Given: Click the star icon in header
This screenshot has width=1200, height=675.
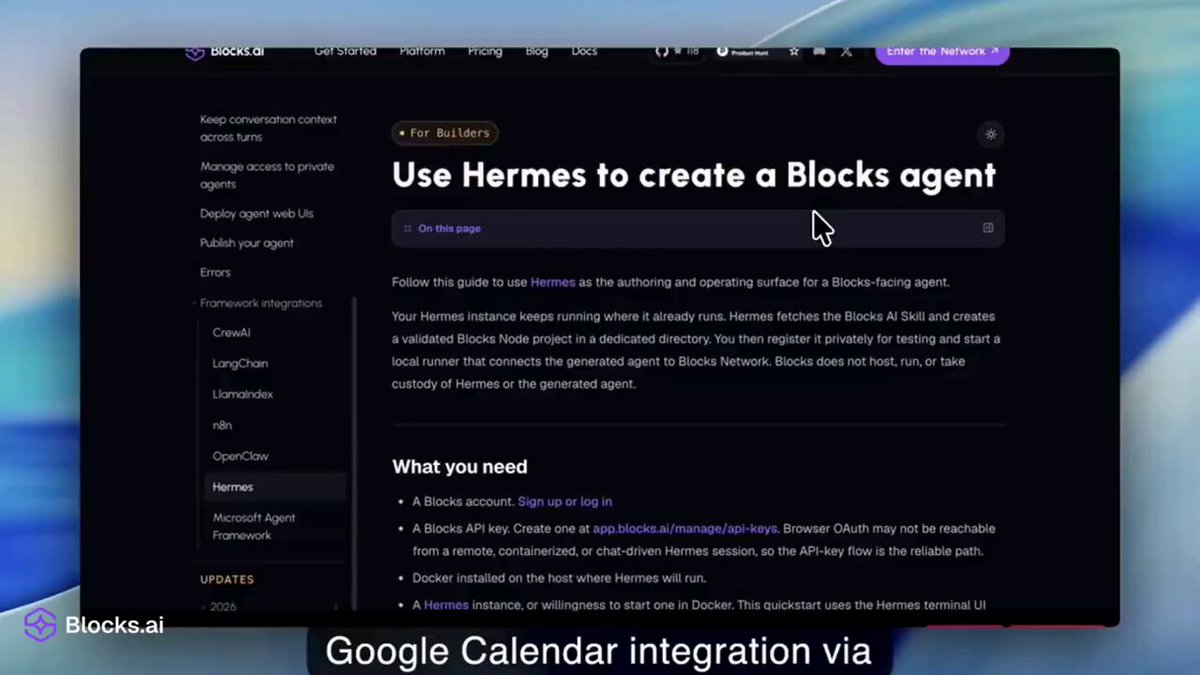Looking at the screenshot, I should click(x=794, y=51).
